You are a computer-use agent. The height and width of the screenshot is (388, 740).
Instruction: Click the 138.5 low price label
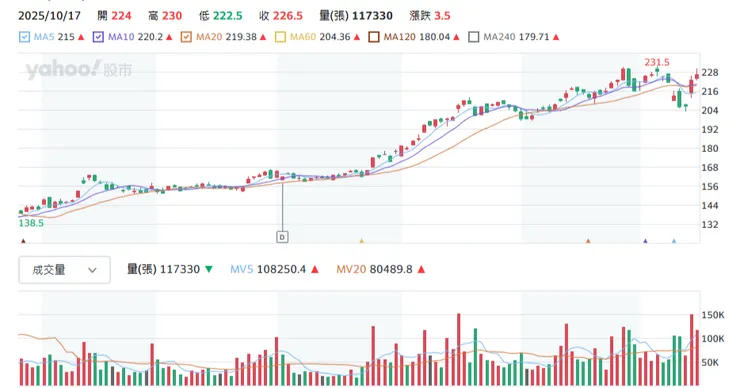click(31, 223)
